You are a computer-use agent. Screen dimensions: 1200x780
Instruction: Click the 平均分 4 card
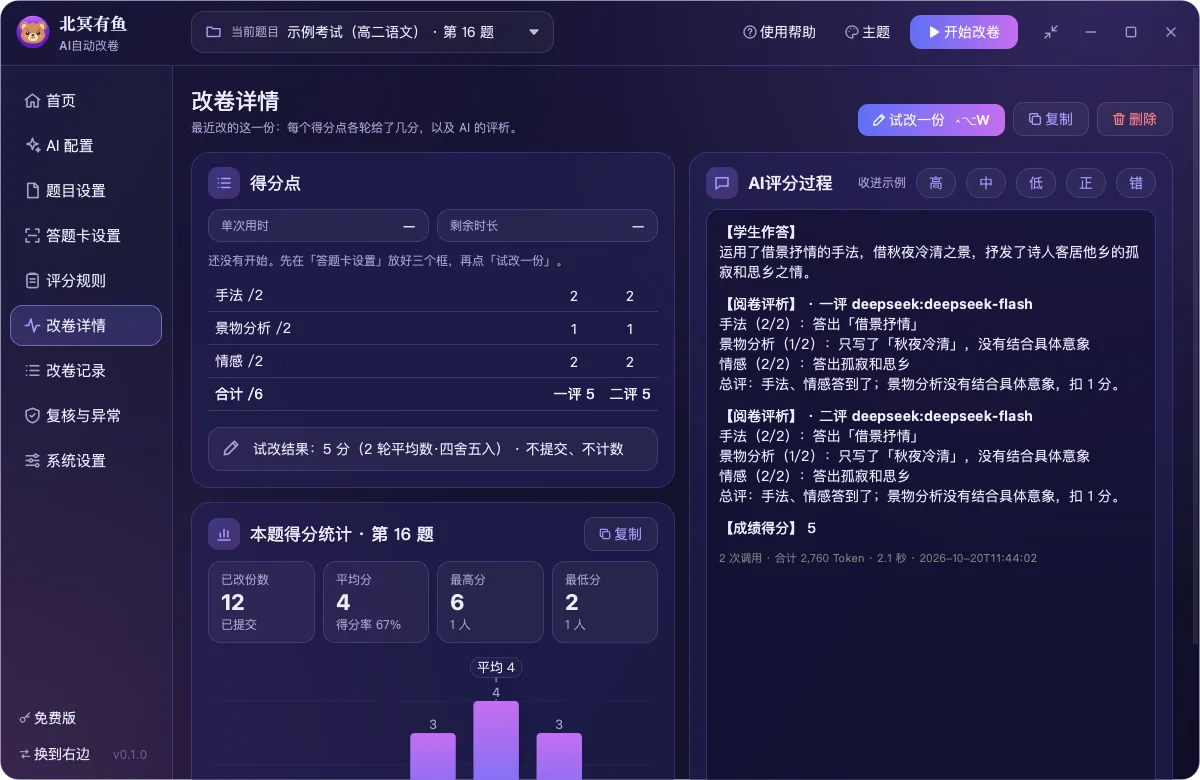pyautogui.click(x=376, y=602)
